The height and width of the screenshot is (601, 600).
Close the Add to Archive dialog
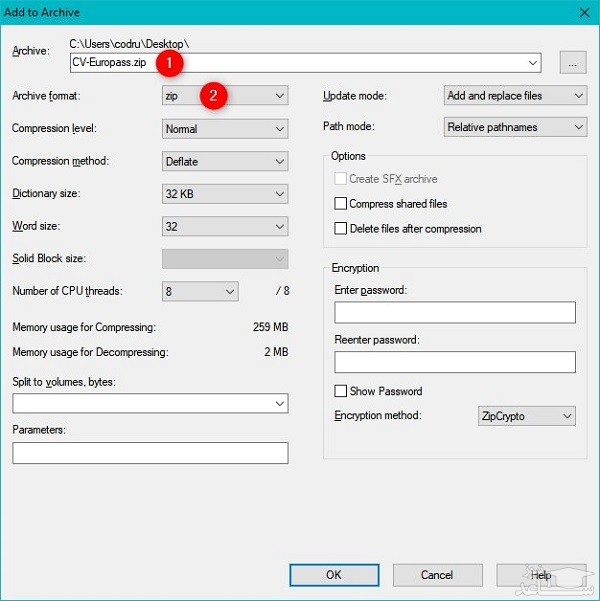(582, 13)
